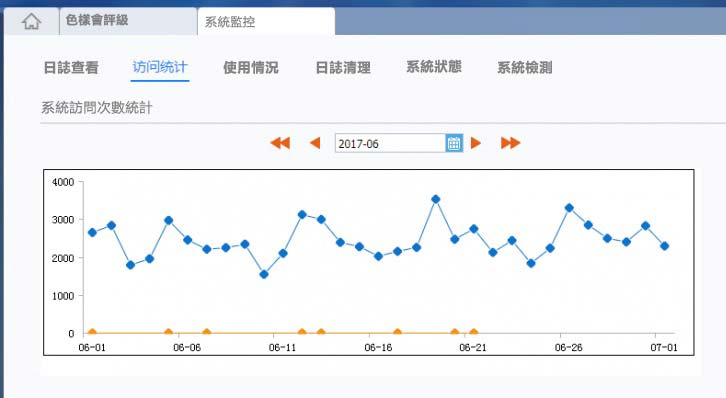
Task: Click the blue data point above 06-01
Action: (x=92, y=232)
